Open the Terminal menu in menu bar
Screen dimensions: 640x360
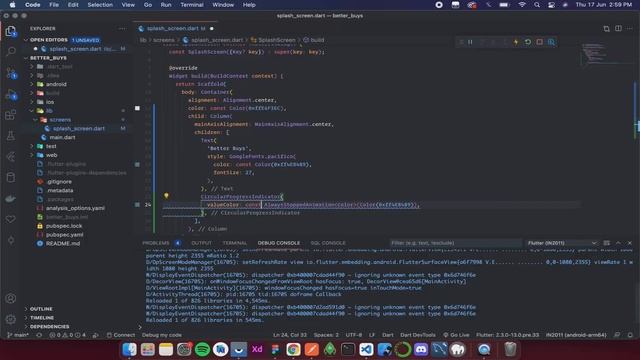tap(192, 5)
